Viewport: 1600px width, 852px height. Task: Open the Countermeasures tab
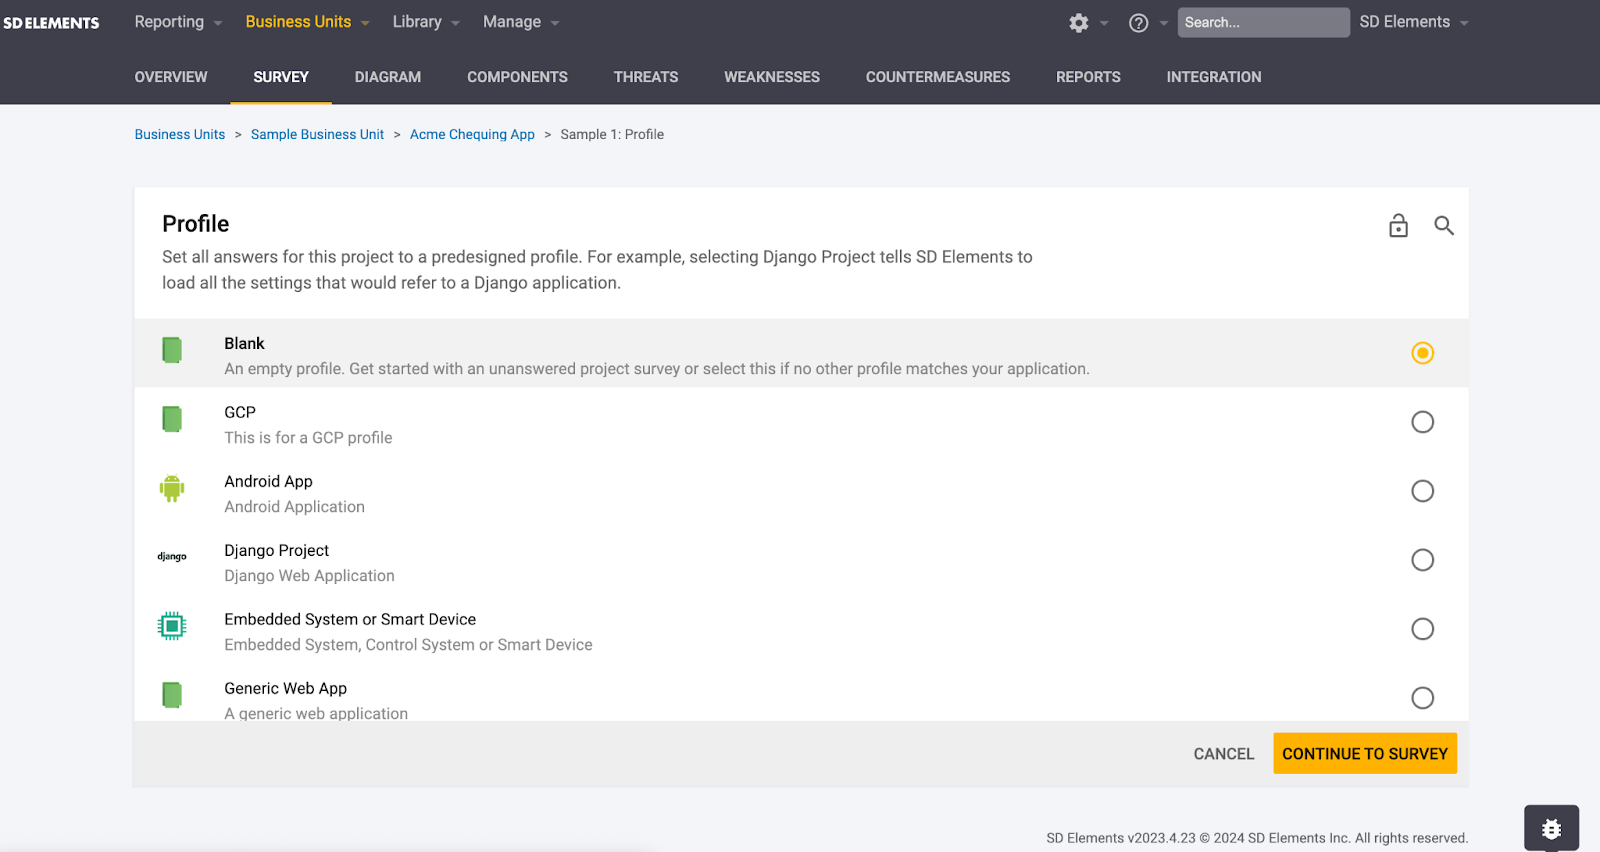coord(938,77)
